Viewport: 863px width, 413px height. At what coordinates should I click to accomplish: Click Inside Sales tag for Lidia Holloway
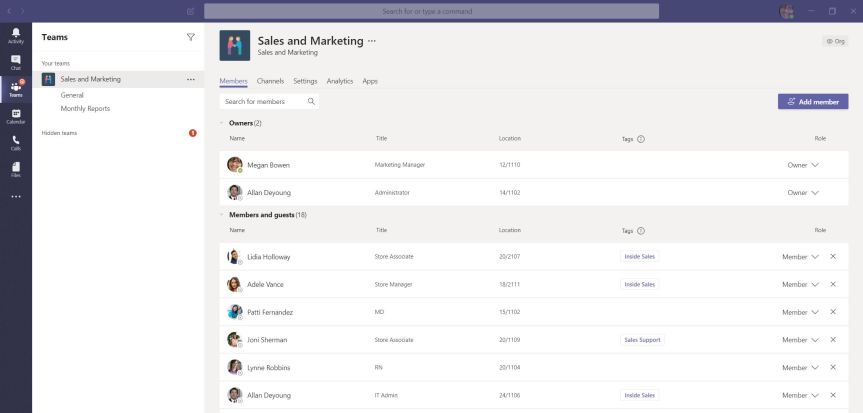point(639,257)
